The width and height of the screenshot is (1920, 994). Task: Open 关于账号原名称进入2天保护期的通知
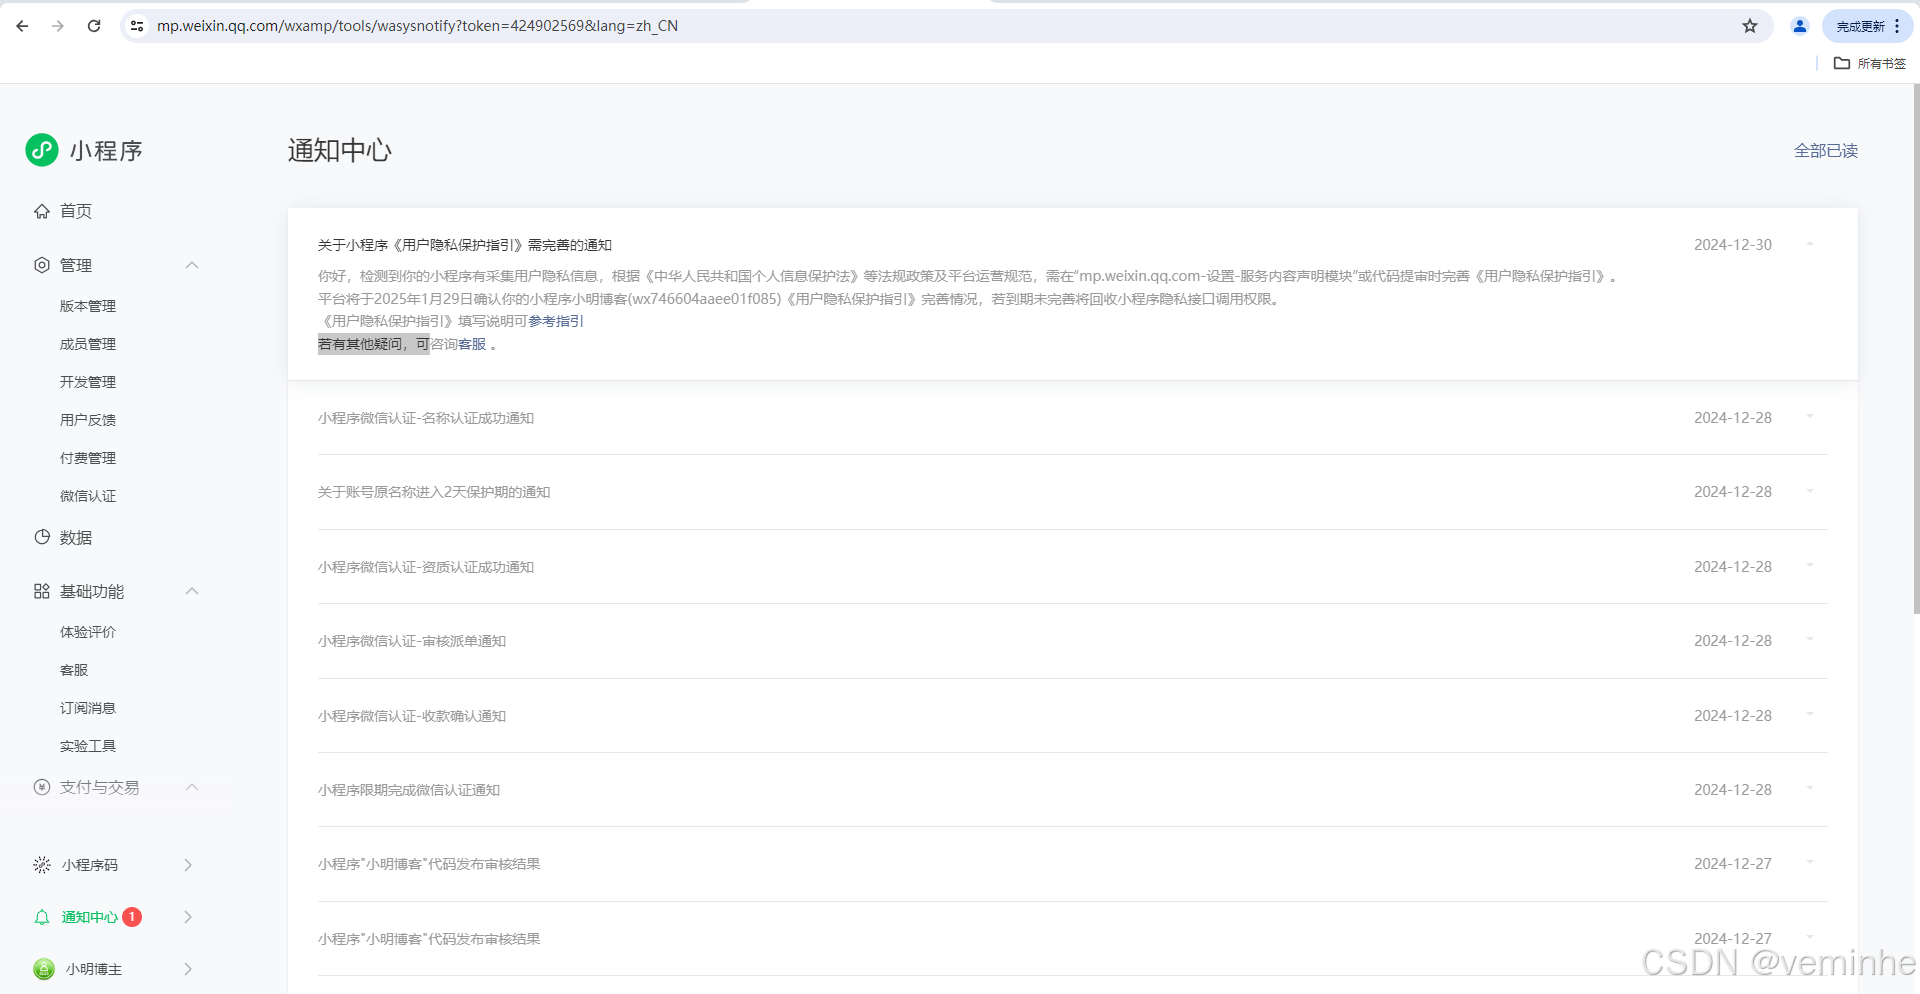coord(434,492)
